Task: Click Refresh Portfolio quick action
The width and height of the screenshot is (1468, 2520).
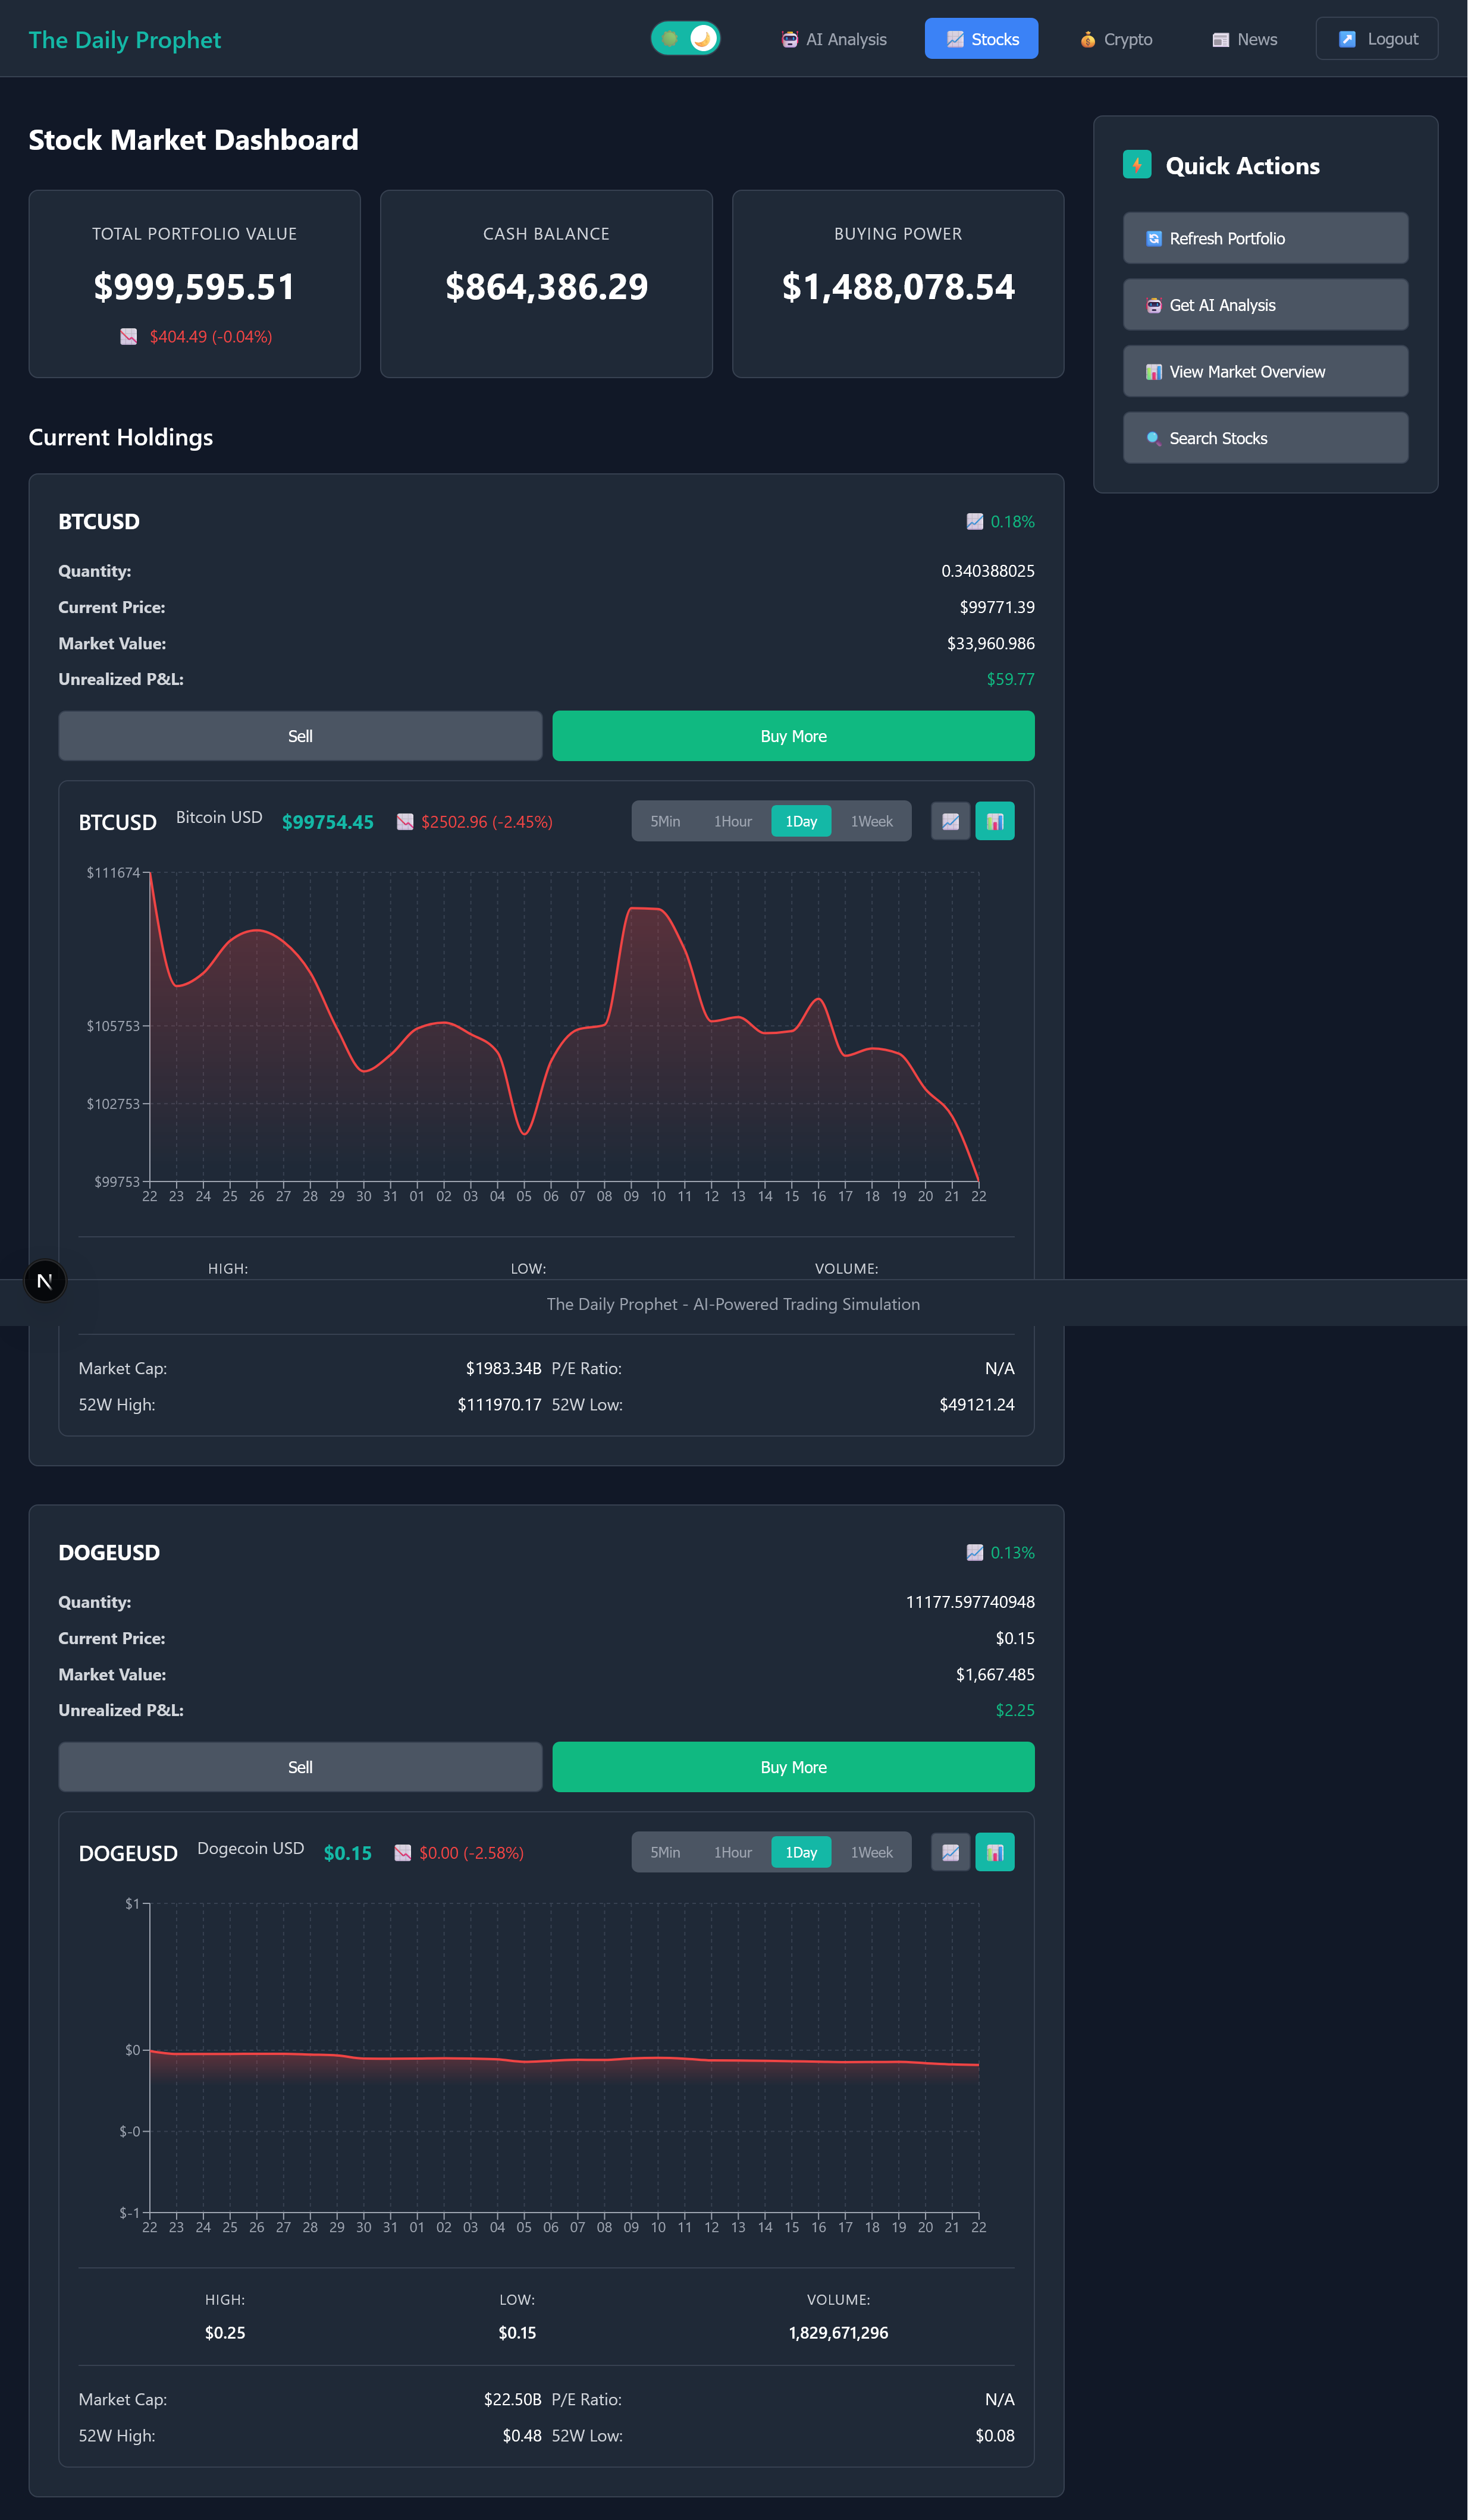Action: (1265, 238)
